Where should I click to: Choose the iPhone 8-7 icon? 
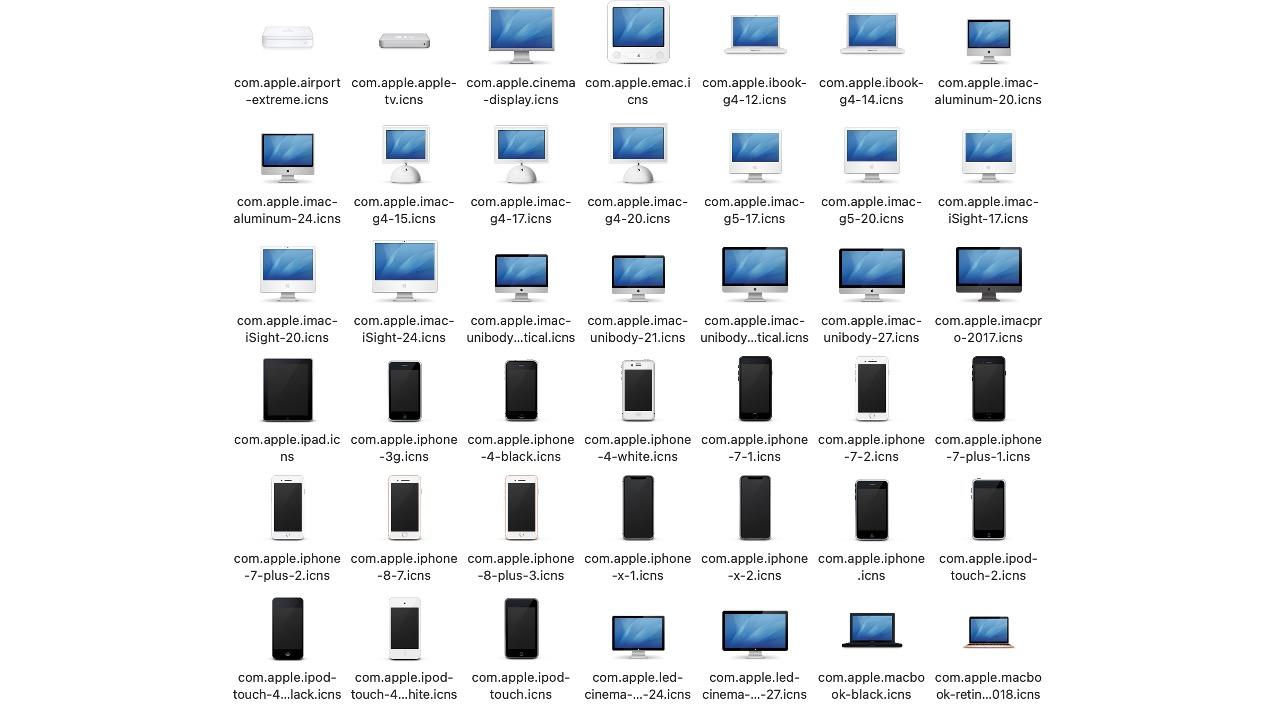404,507
